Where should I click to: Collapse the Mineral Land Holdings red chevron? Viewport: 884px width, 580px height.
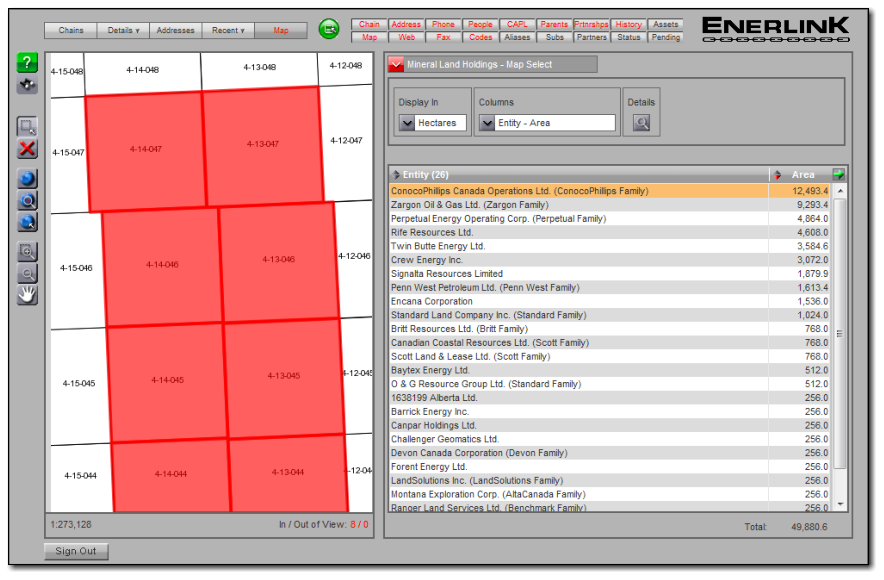click(396, 65)
